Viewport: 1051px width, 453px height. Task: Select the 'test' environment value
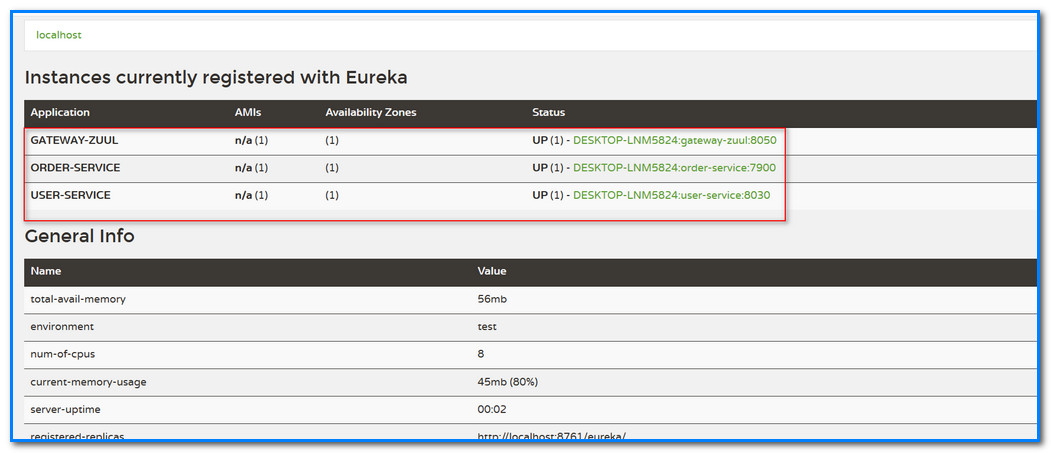[x=487, y=326]
